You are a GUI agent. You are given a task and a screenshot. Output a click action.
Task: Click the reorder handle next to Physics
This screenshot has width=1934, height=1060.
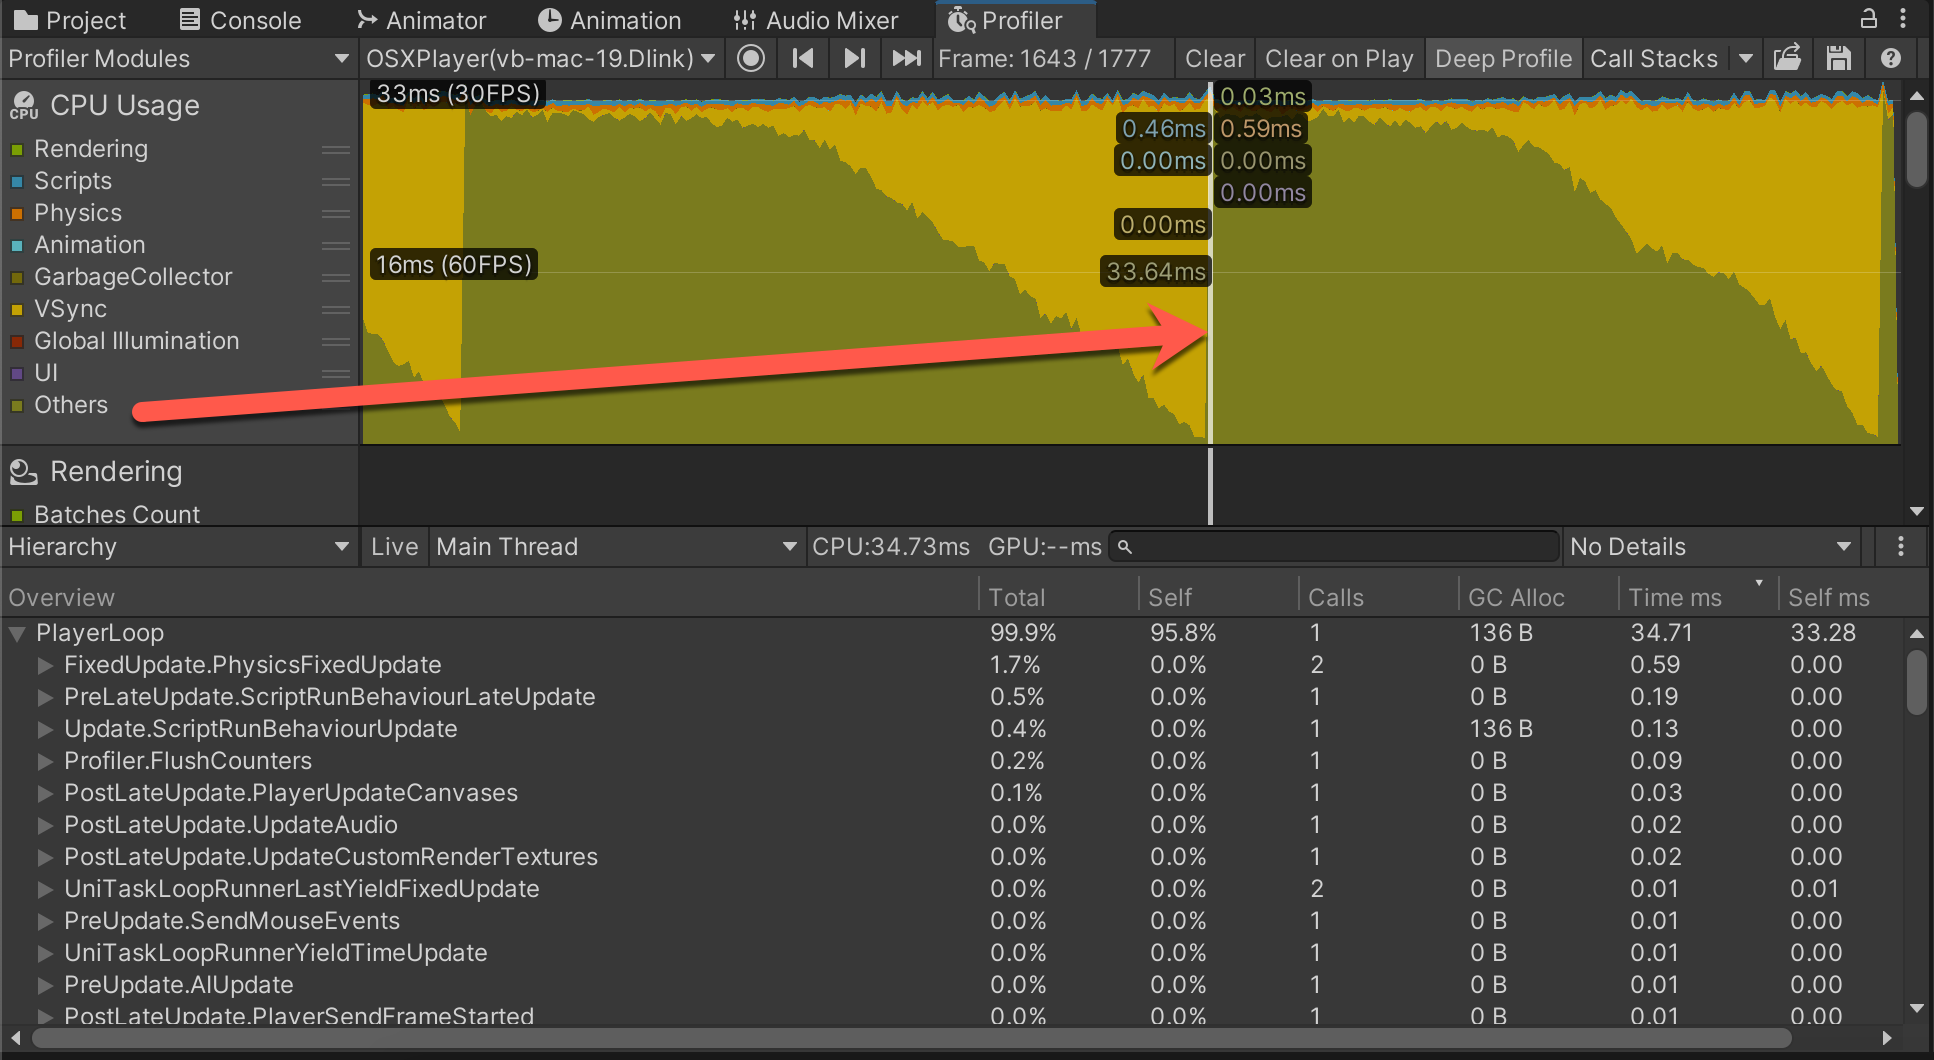[336, 214]
